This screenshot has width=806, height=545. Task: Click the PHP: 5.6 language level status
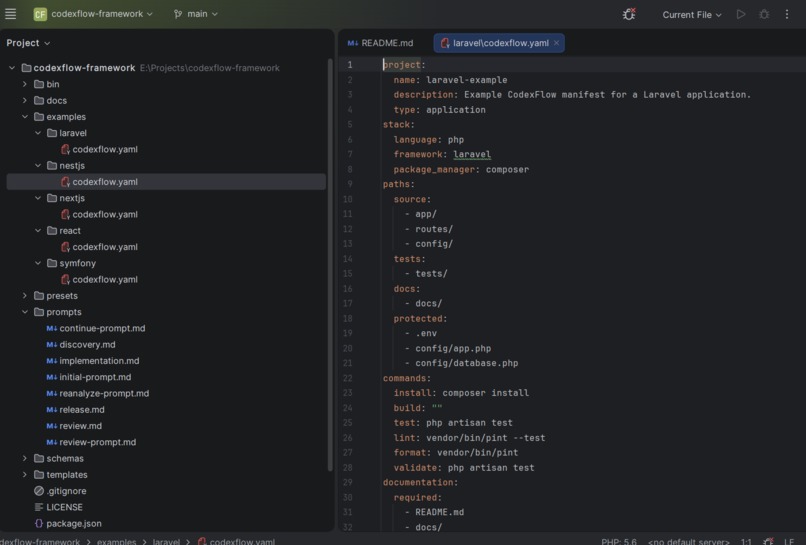(x=618, y=541)
